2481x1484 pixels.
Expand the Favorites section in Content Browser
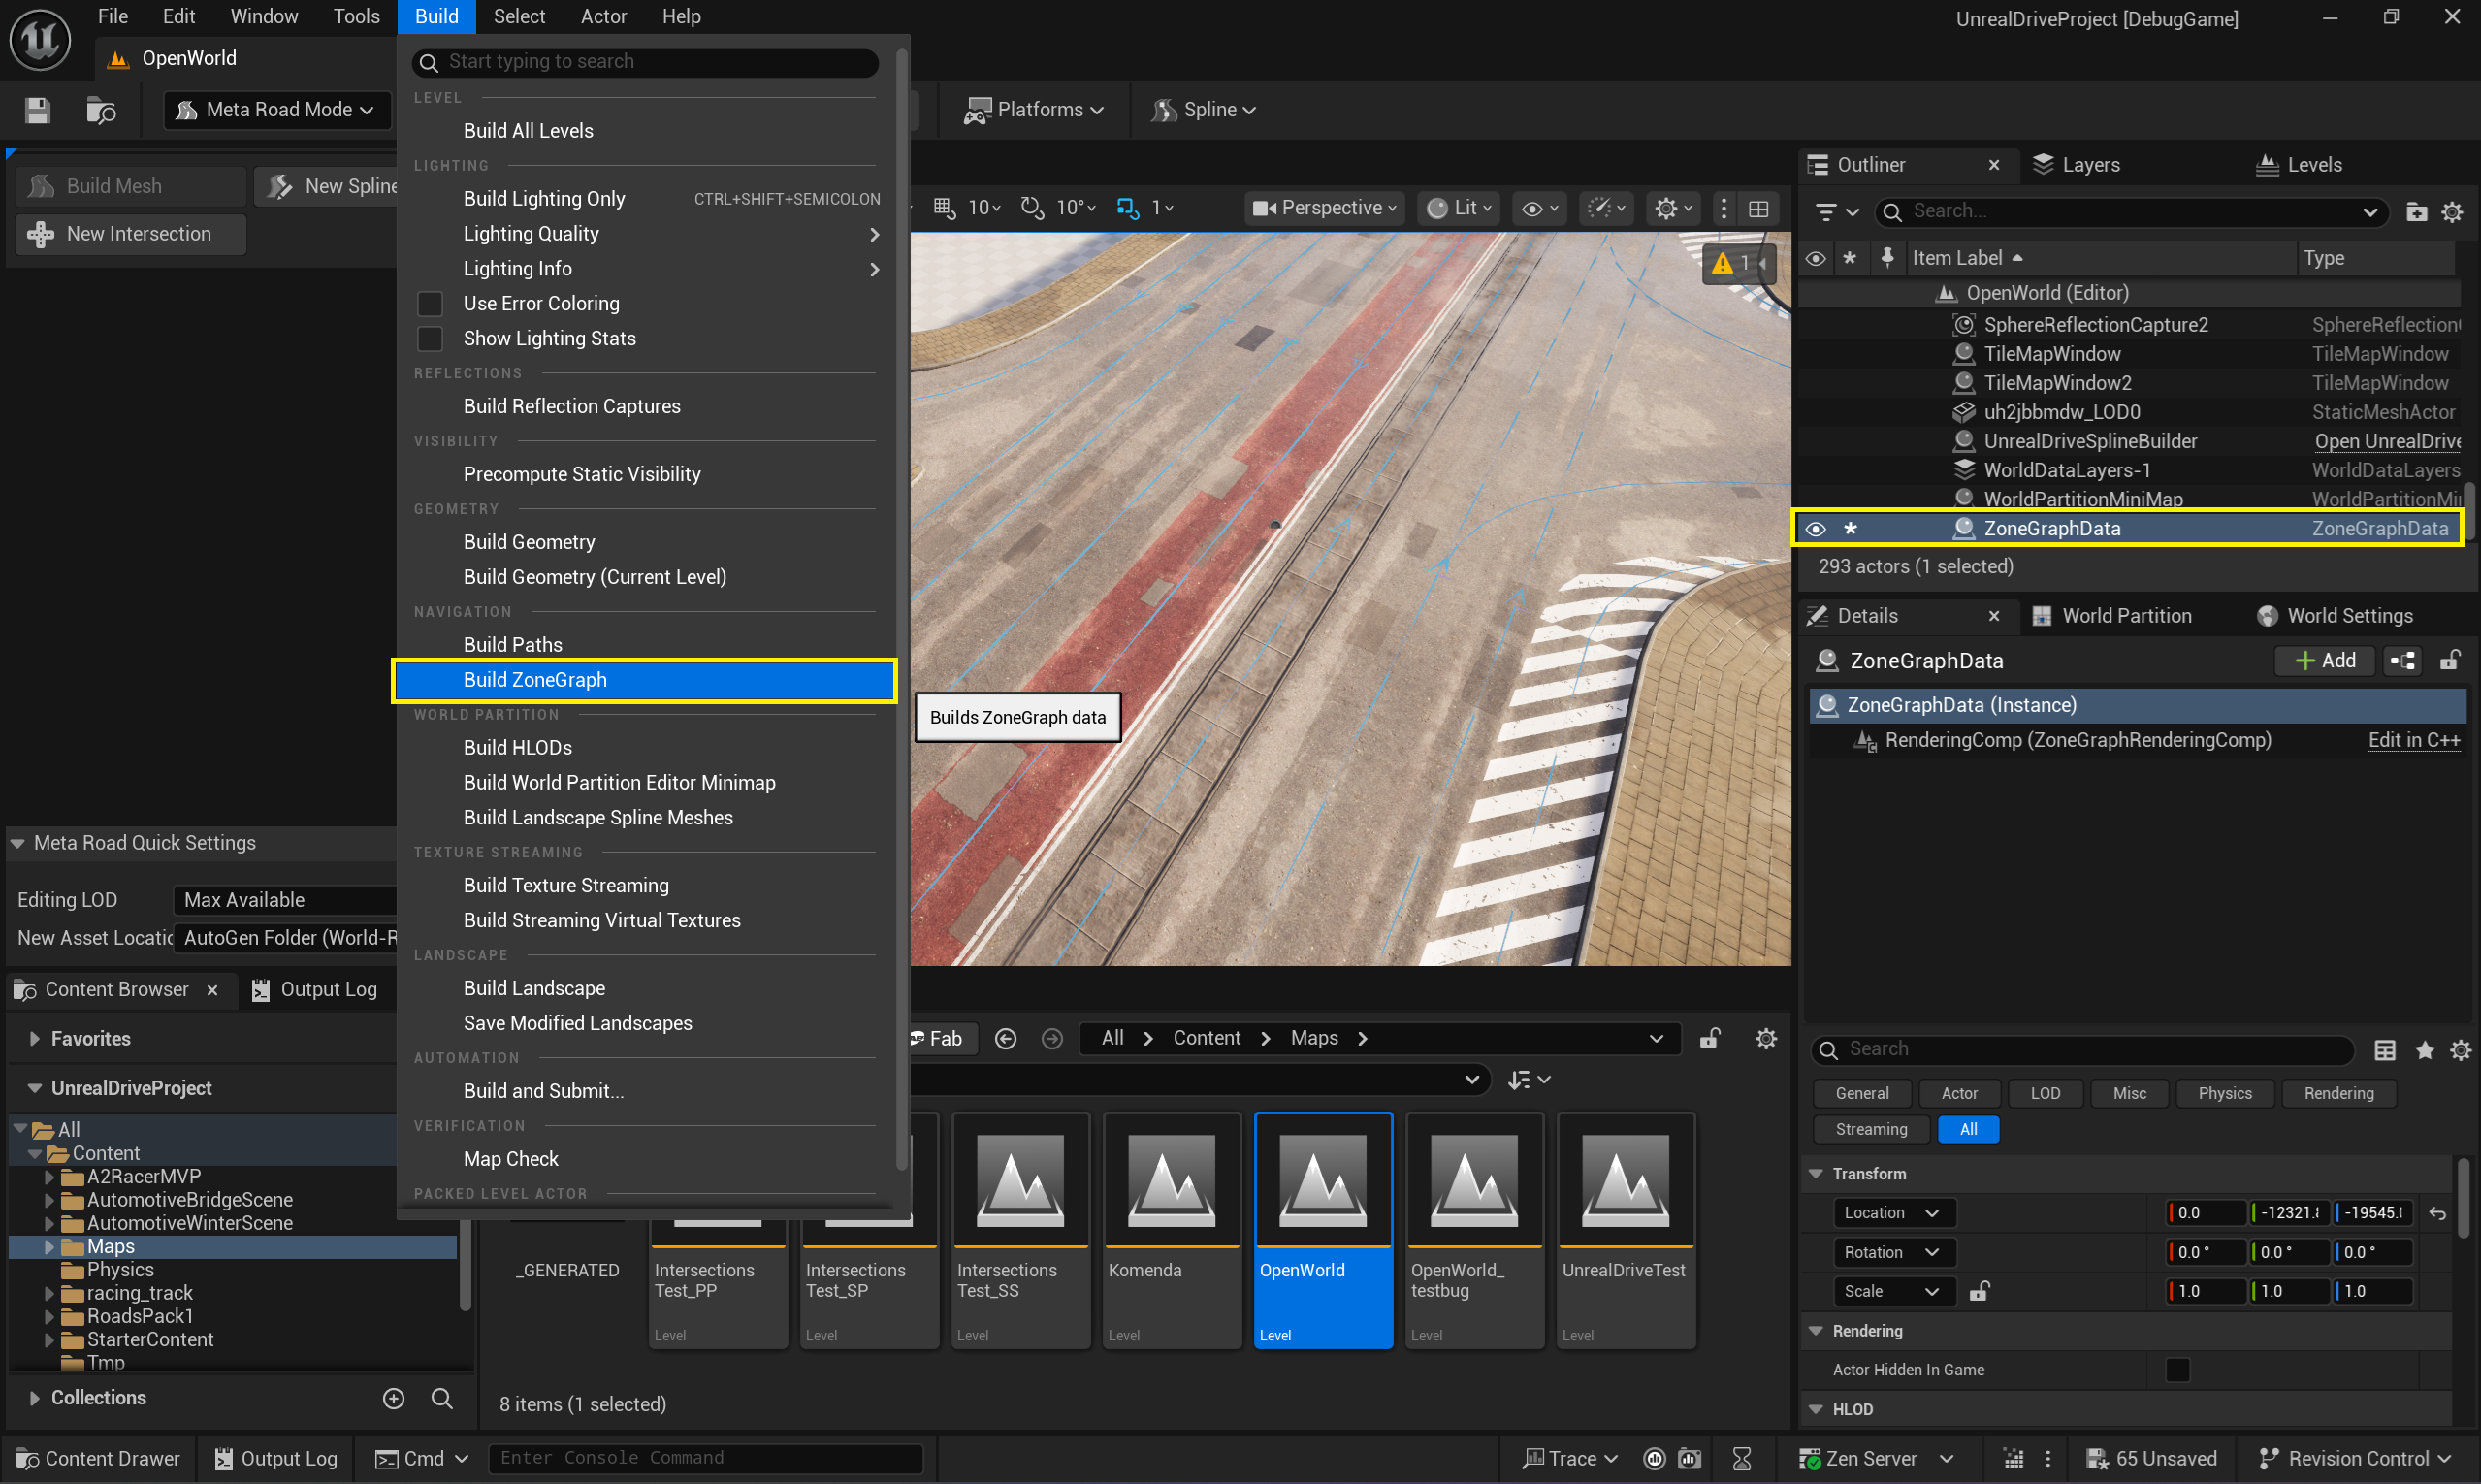[35, 1039]
